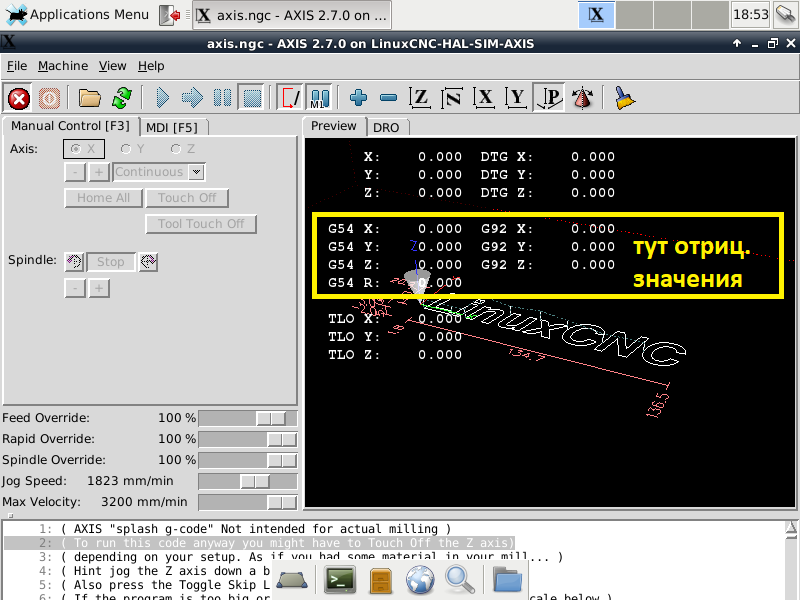Open the Preview tab
This screenshot has height=600, width=800.
point(334,126)
